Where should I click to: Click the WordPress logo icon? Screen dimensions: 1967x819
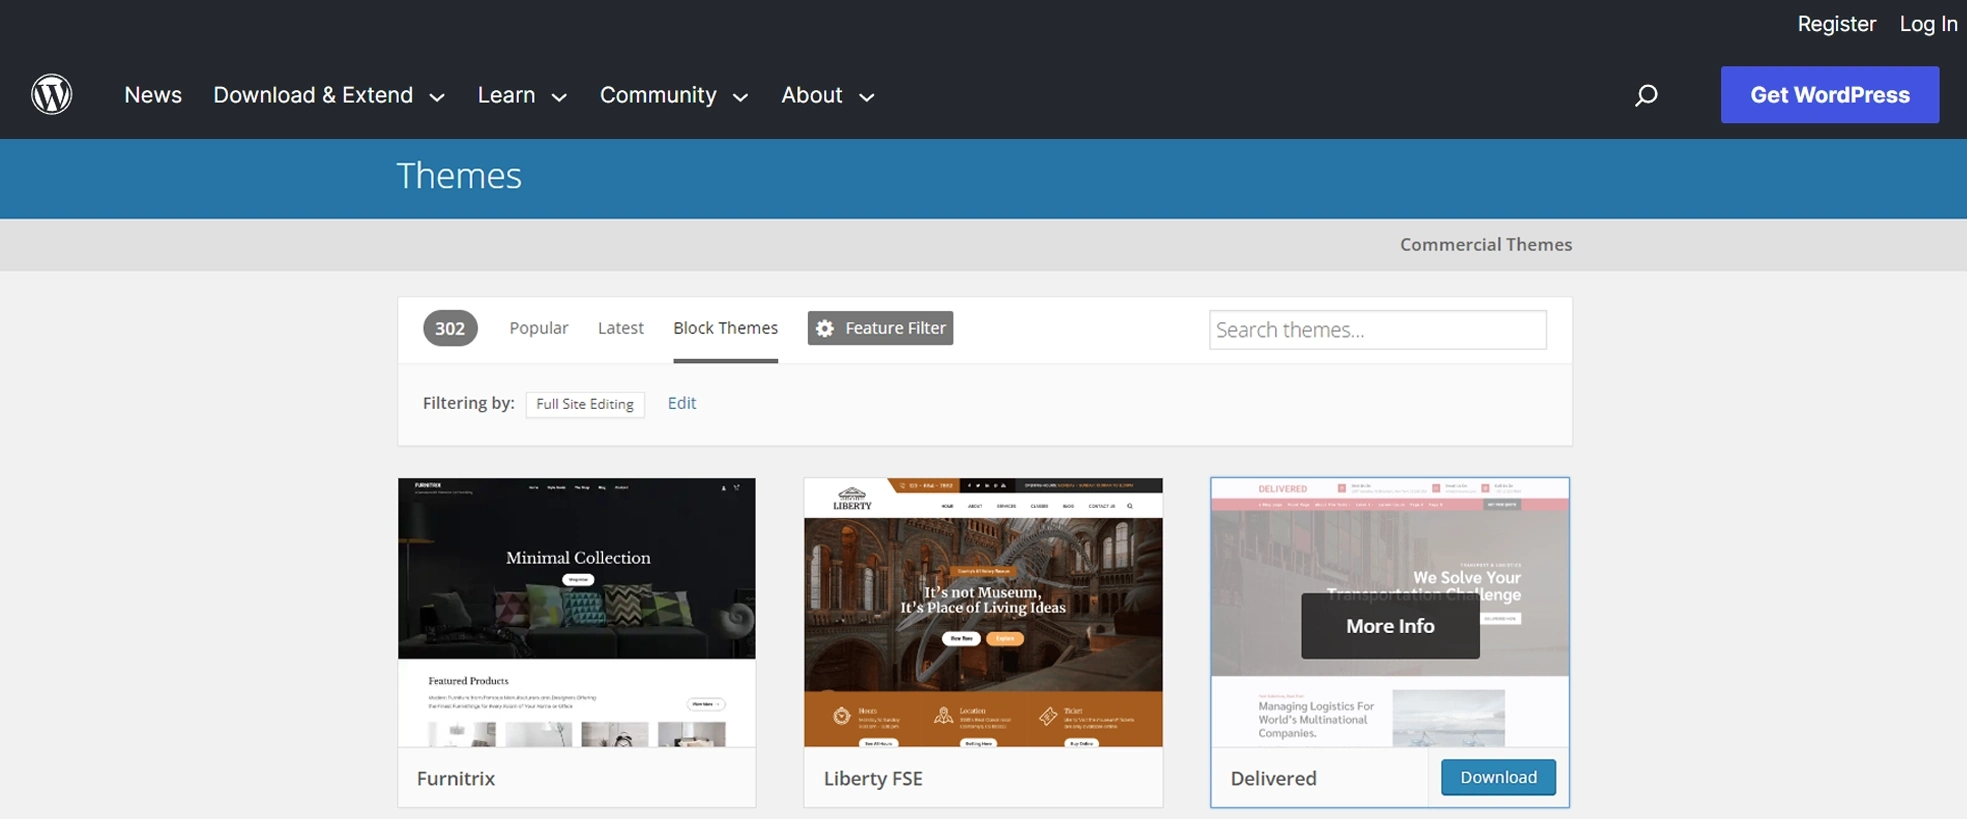tap(51, 95)
